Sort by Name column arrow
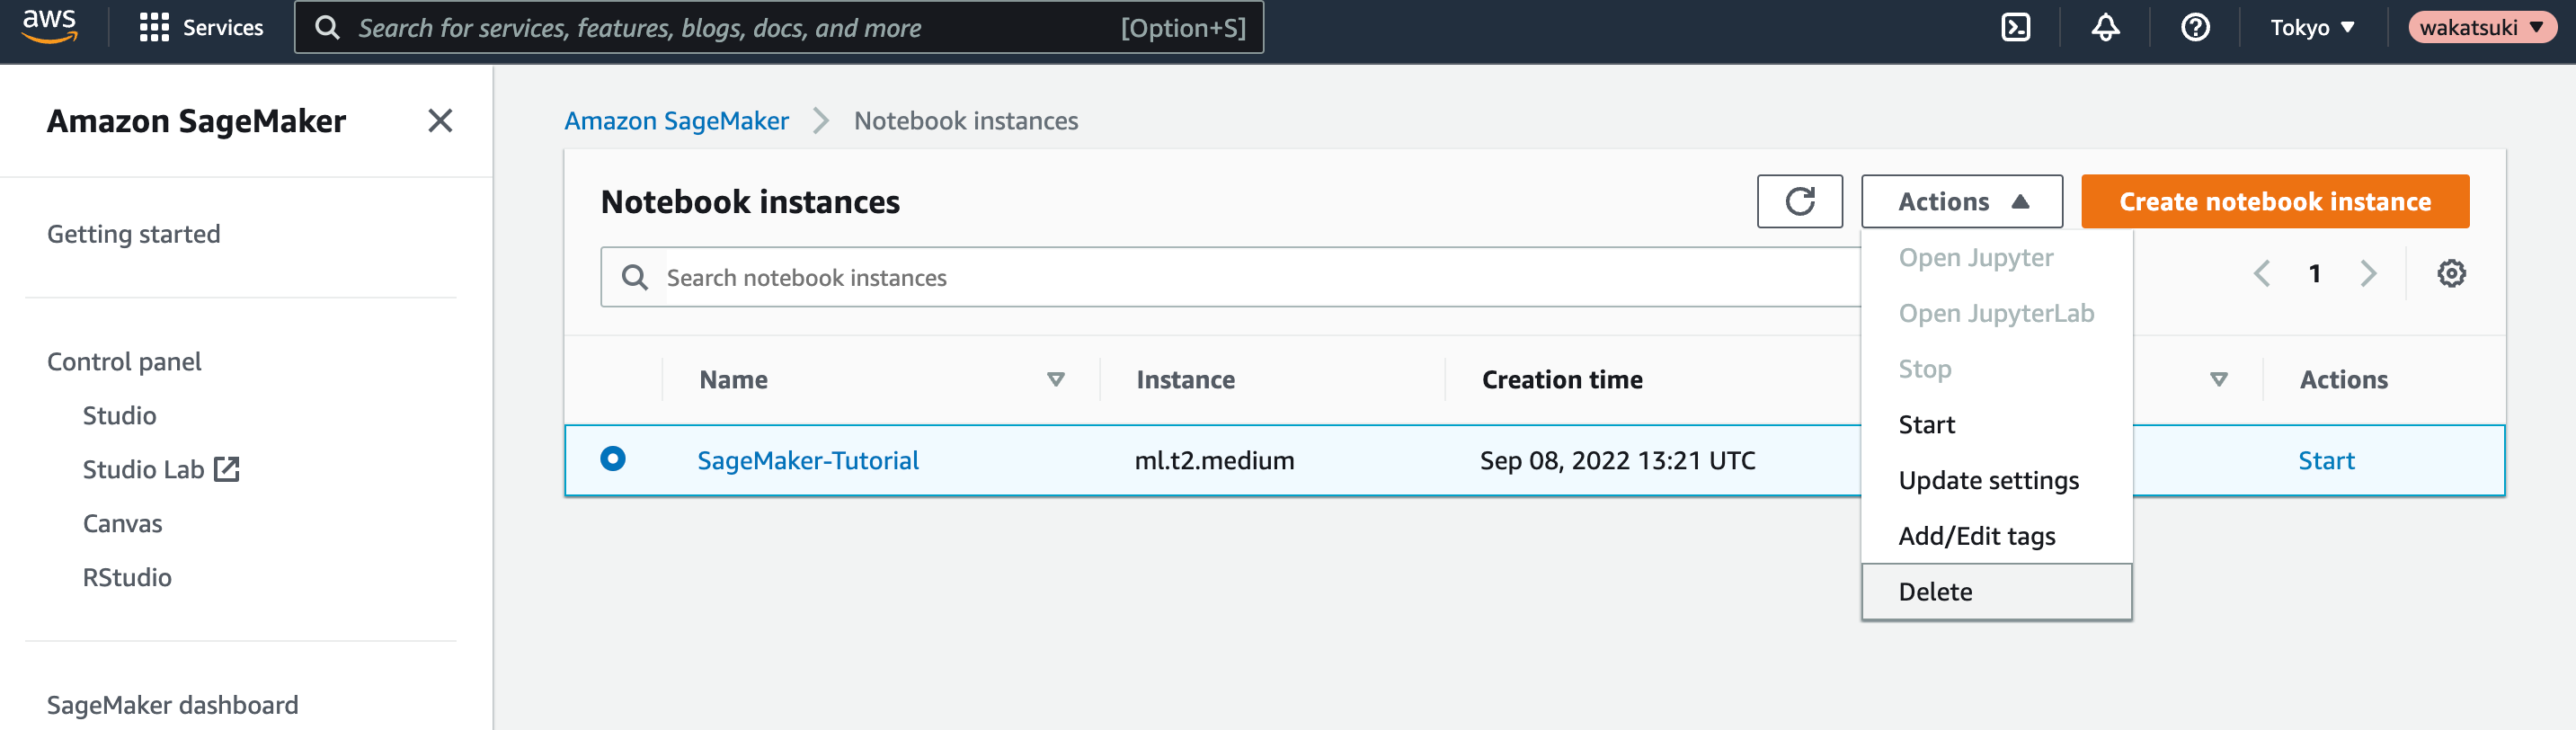Viewport: 2576px width, 730px height. tap(1055, 380)
